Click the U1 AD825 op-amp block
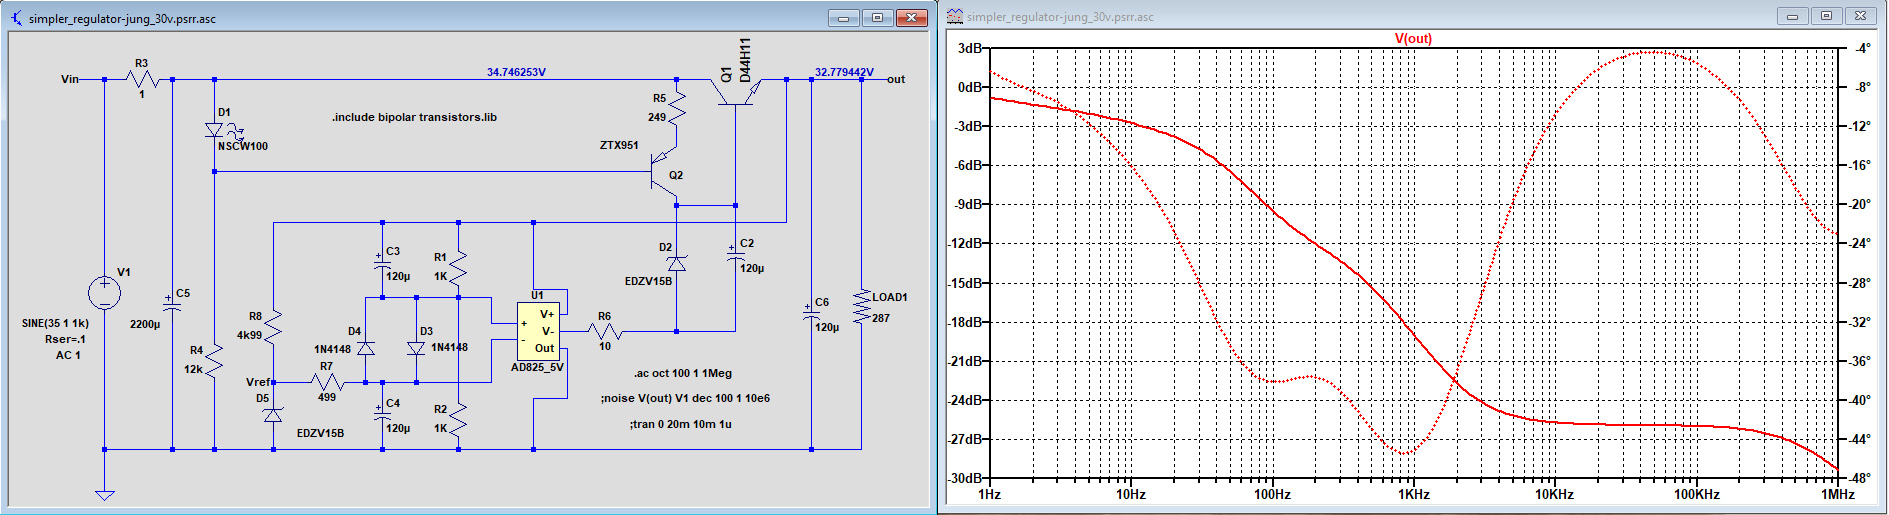Image resolution: width=1889 pixels, height=515 pixels. [x=538, y=331]
